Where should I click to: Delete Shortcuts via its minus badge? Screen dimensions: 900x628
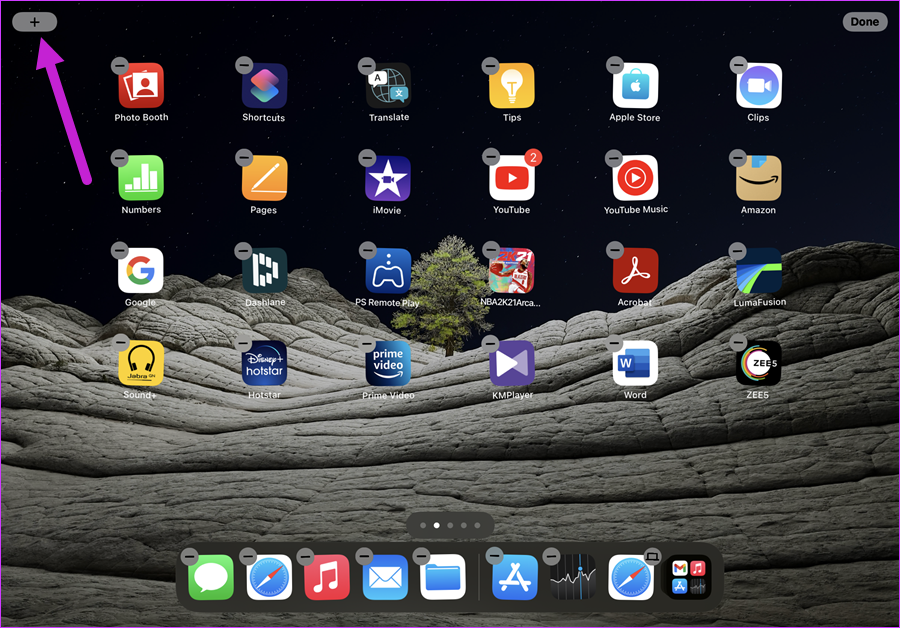pyautogui.click(x=244, y=65)
